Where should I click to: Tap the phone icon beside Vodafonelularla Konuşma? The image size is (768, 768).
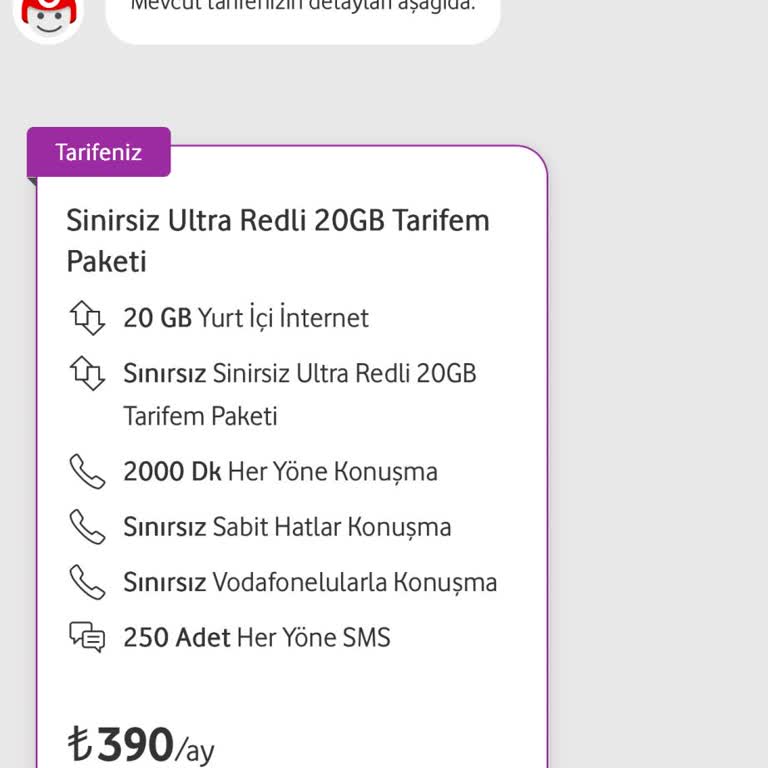(x=87, y=582)
